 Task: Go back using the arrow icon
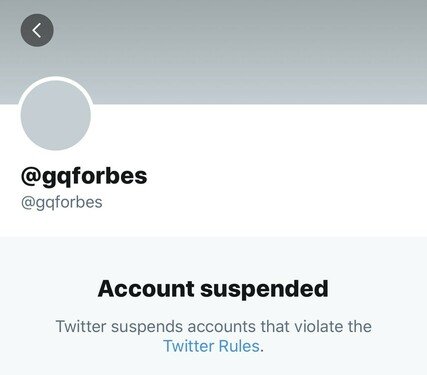(x=37, y=30)
